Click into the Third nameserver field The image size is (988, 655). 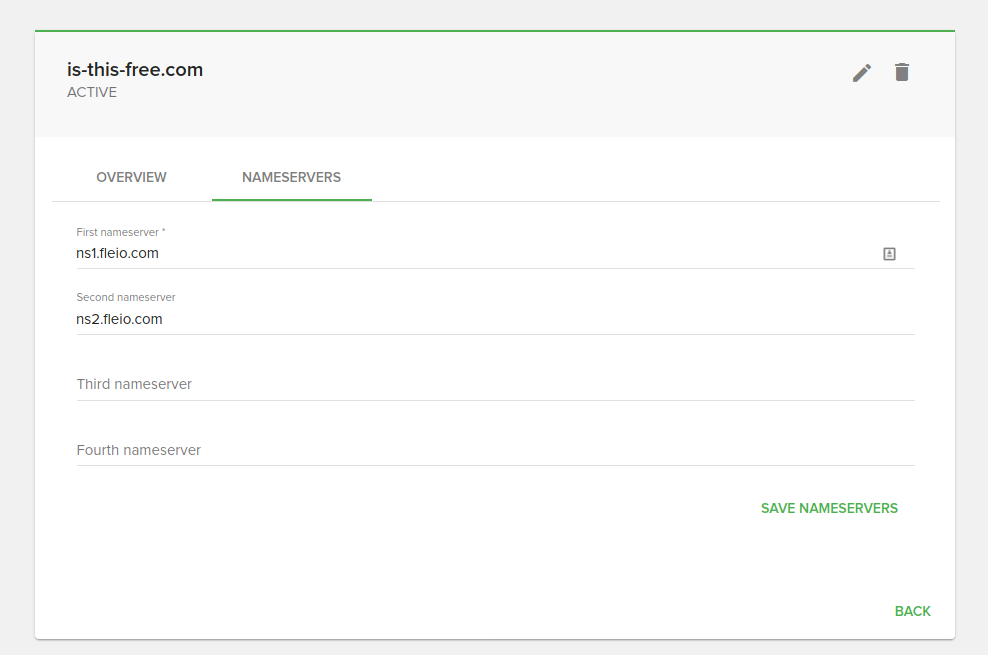point(495,384)
